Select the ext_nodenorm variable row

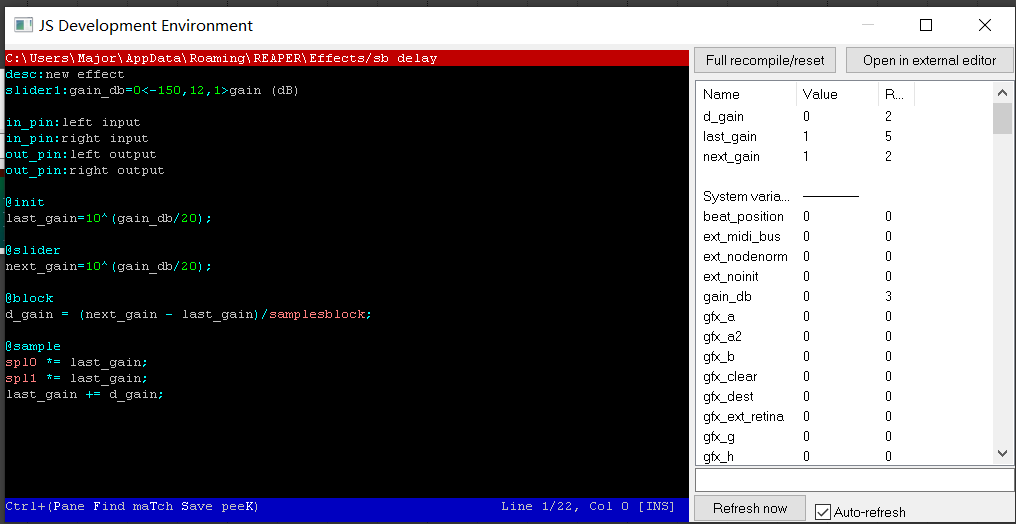[x=844, y=256]
